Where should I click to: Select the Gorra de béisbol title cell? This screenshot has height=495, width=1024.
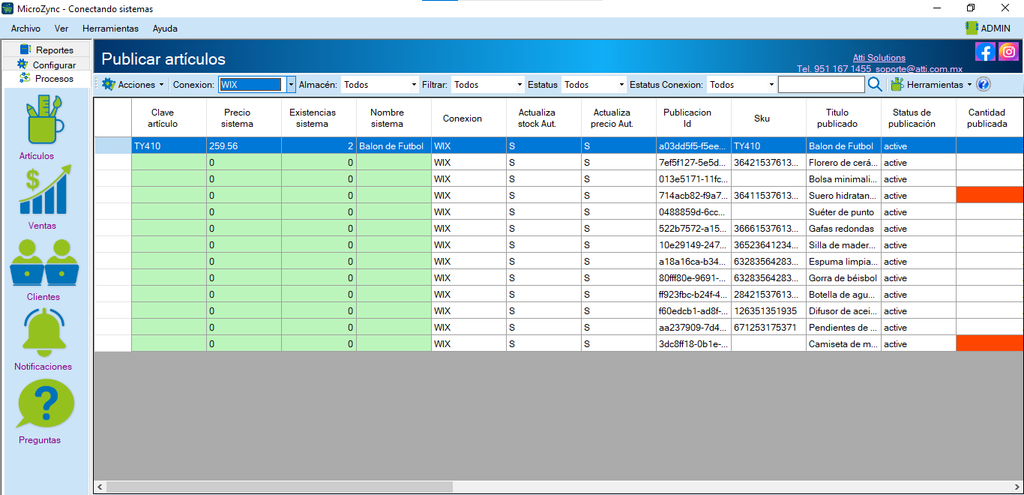(x=844, y=278)
